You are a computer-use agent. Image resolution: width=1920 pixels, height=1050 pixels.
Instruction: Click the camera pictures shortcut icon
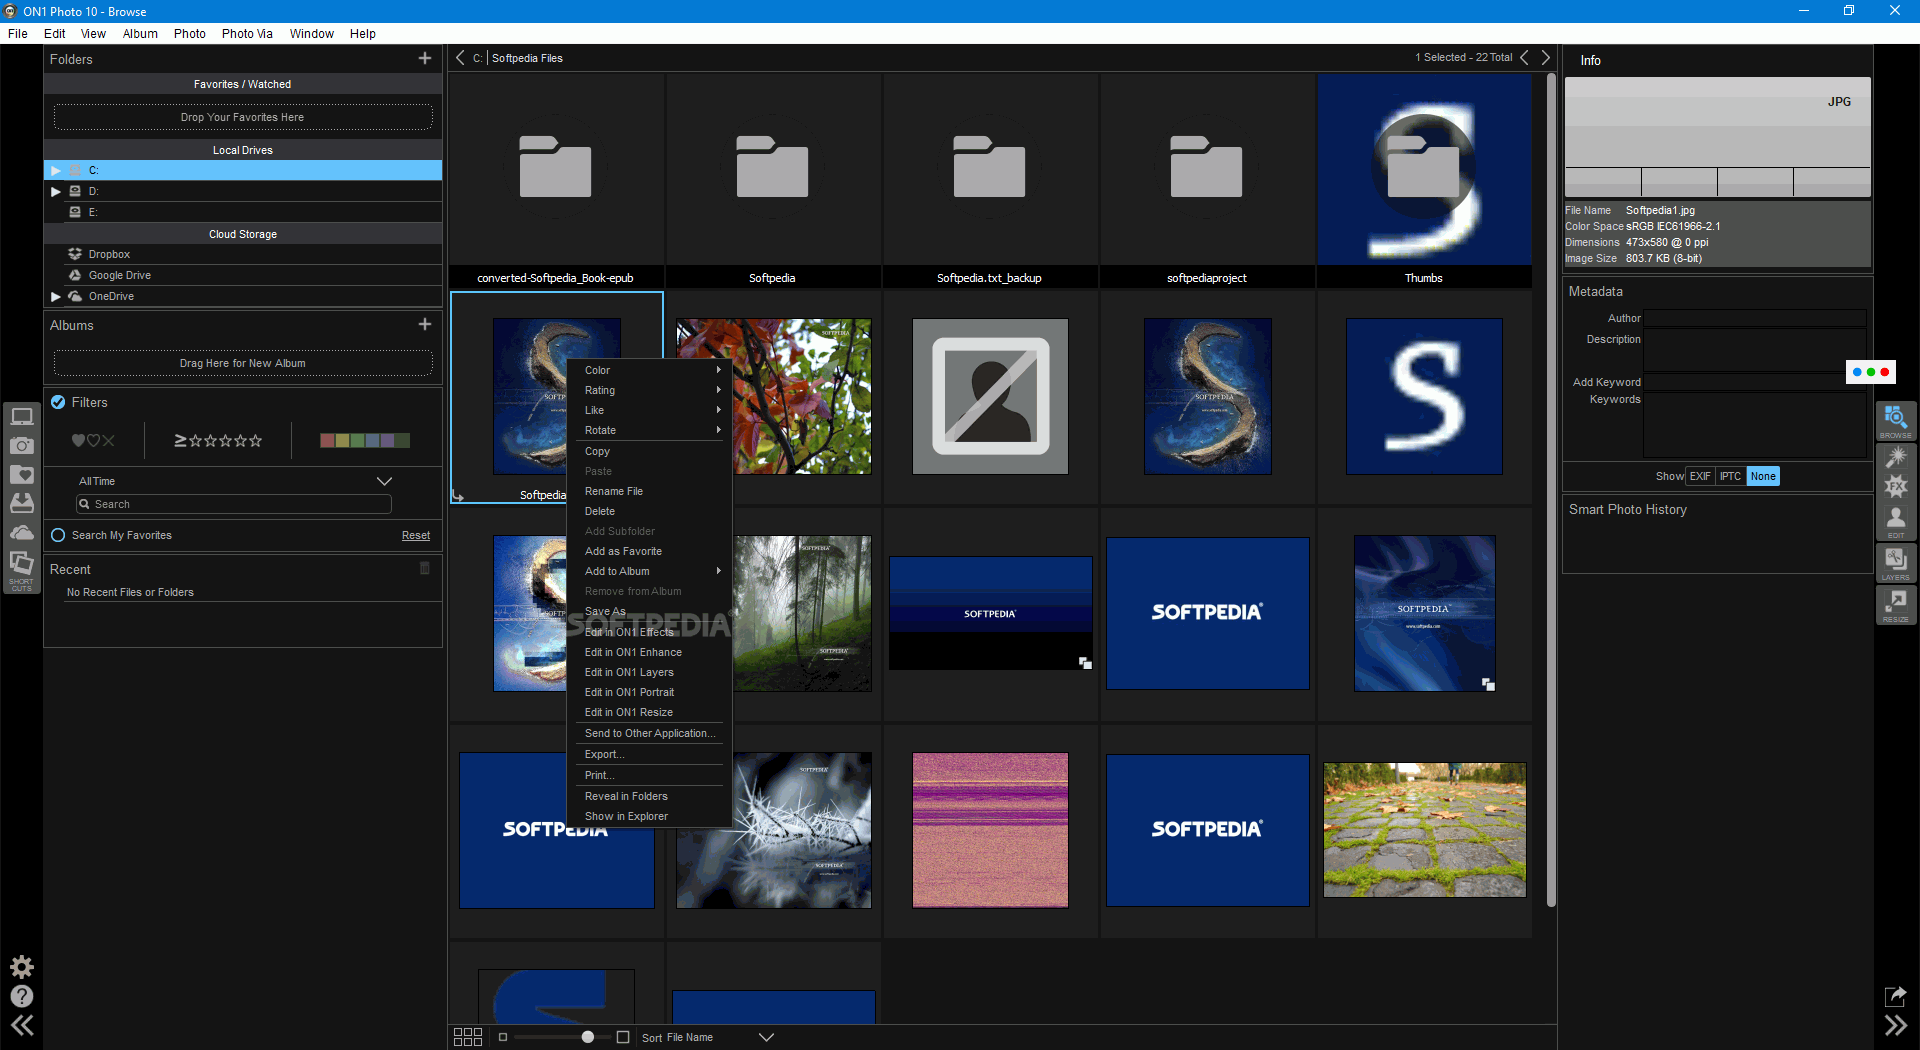click(x=22, y=445)
